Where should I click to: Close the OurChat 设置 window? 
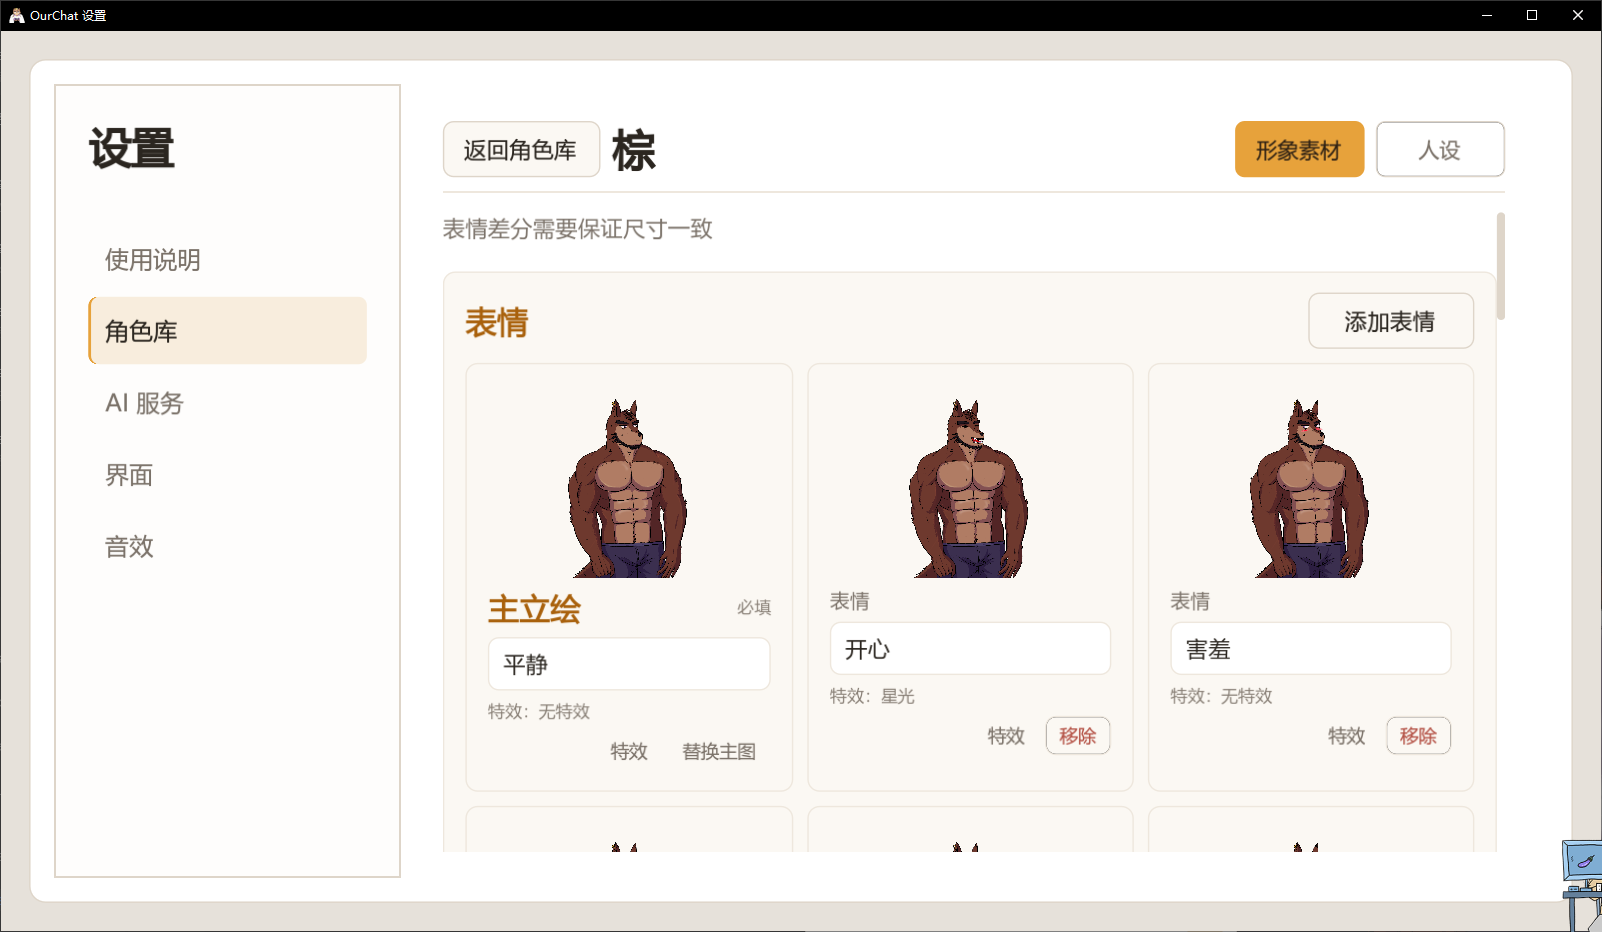1578,15
